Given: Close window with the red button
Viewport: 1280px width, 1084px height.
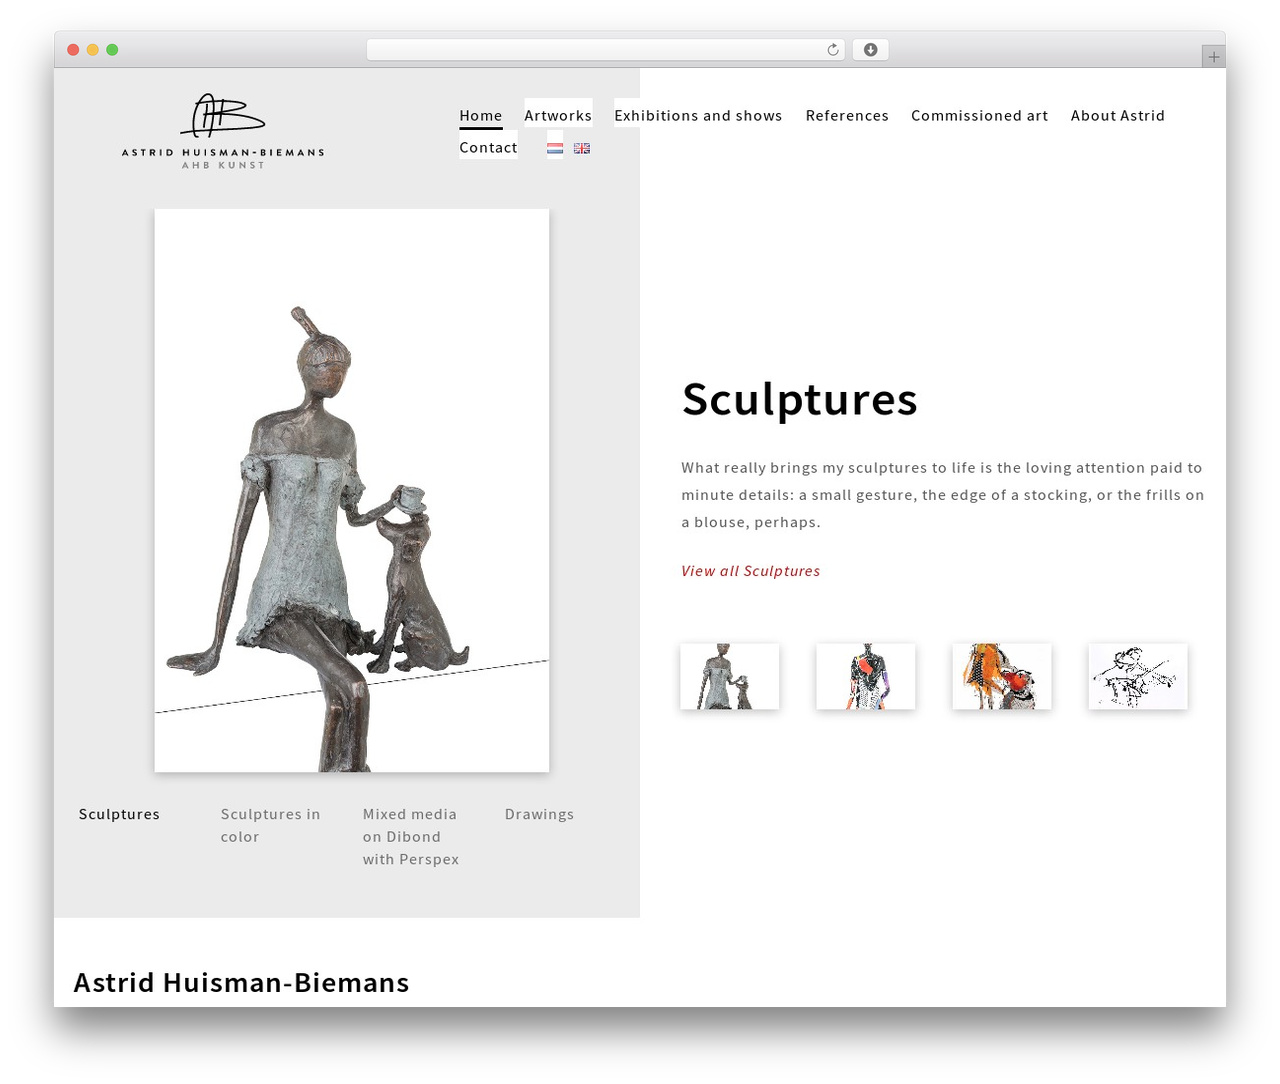Looking at the screenshot, I should 73,50.
